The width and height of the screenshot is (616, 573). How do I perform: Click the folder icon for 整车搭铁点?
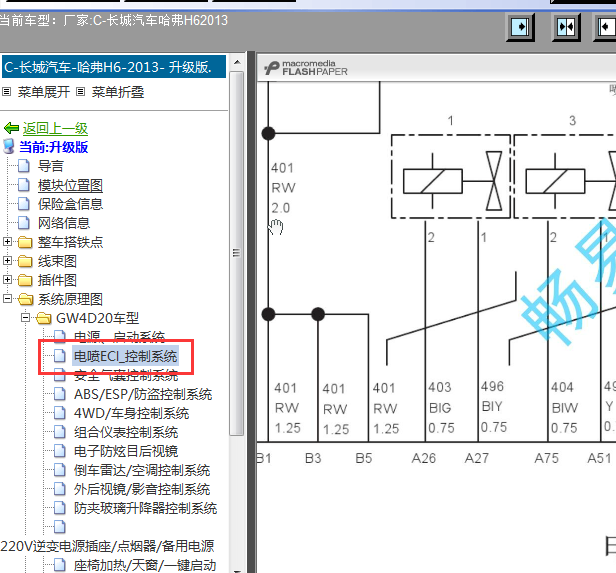click(x=25, y=242)
